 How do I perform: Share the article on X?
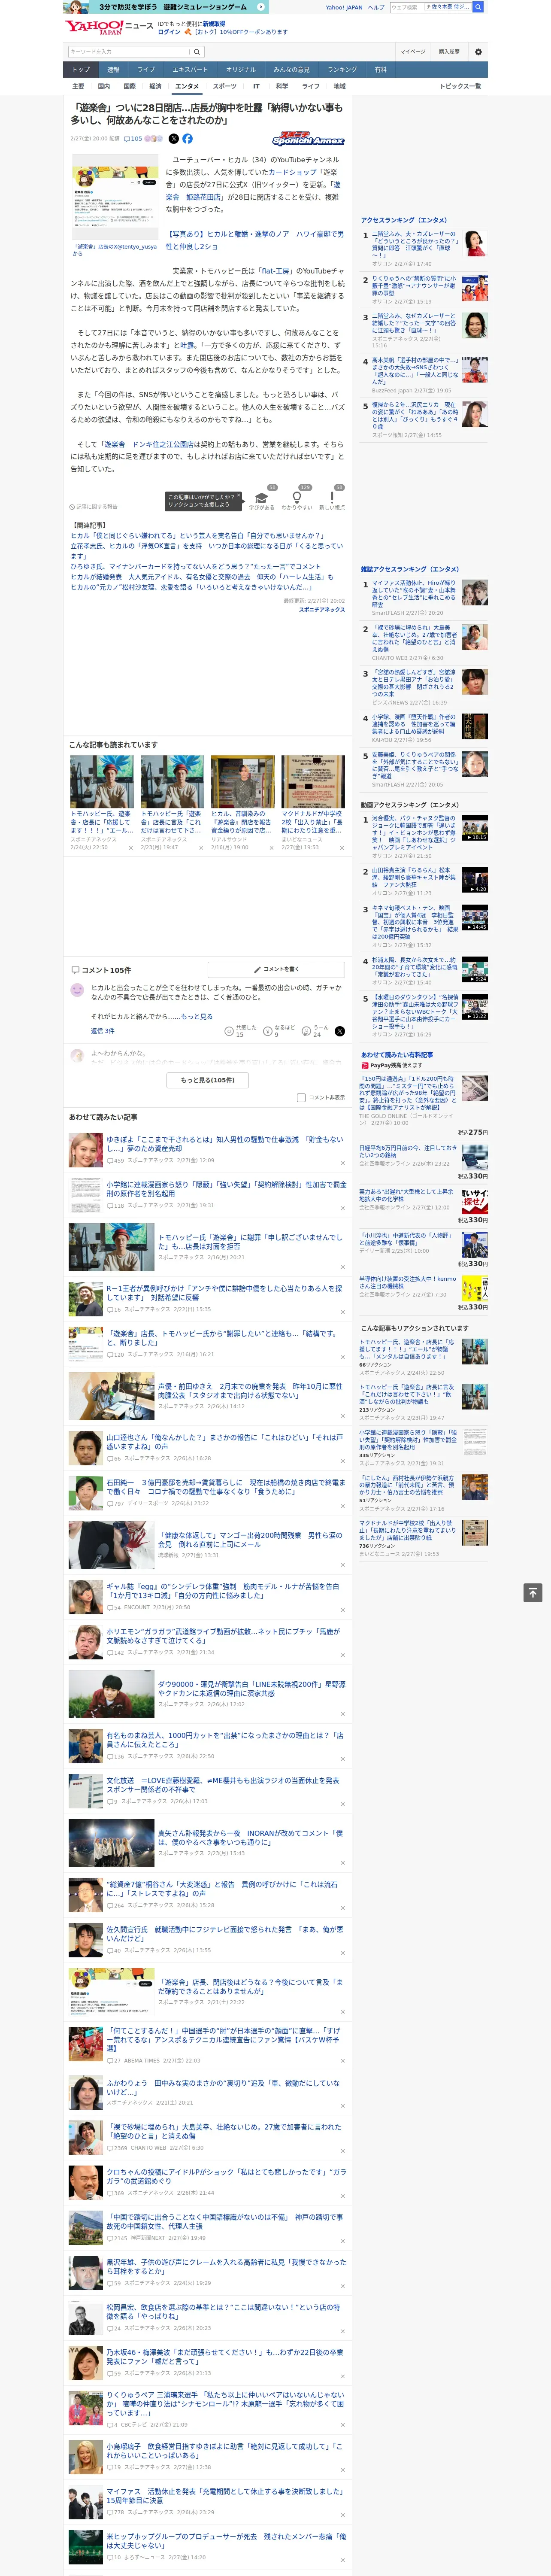[173, 139]
